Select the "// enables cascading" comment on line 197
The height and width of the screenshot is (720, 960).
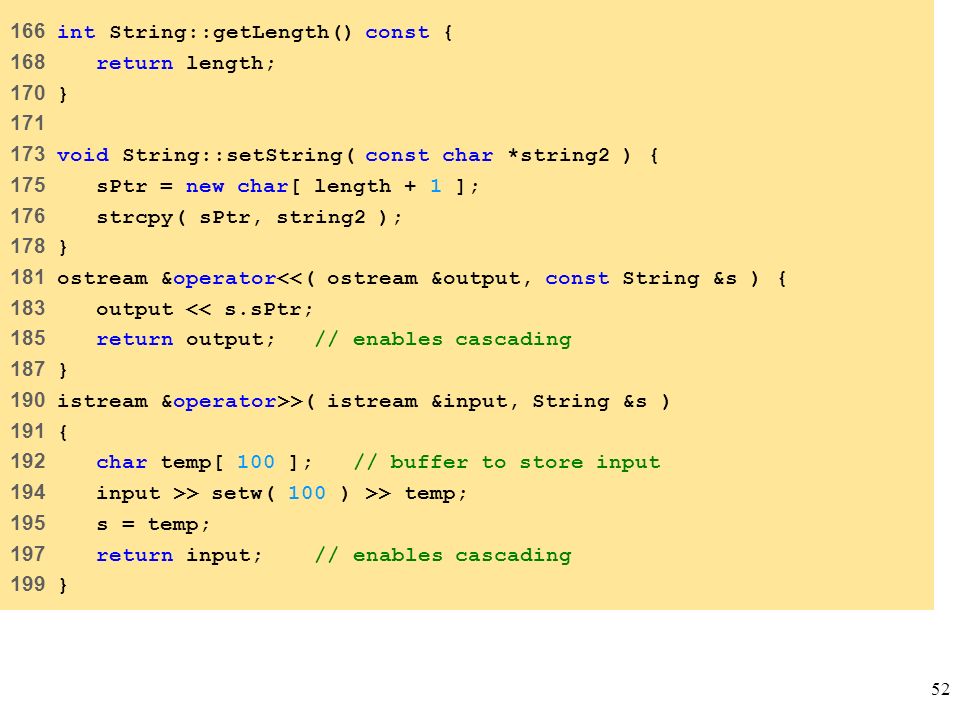click(x=443, y=555)
